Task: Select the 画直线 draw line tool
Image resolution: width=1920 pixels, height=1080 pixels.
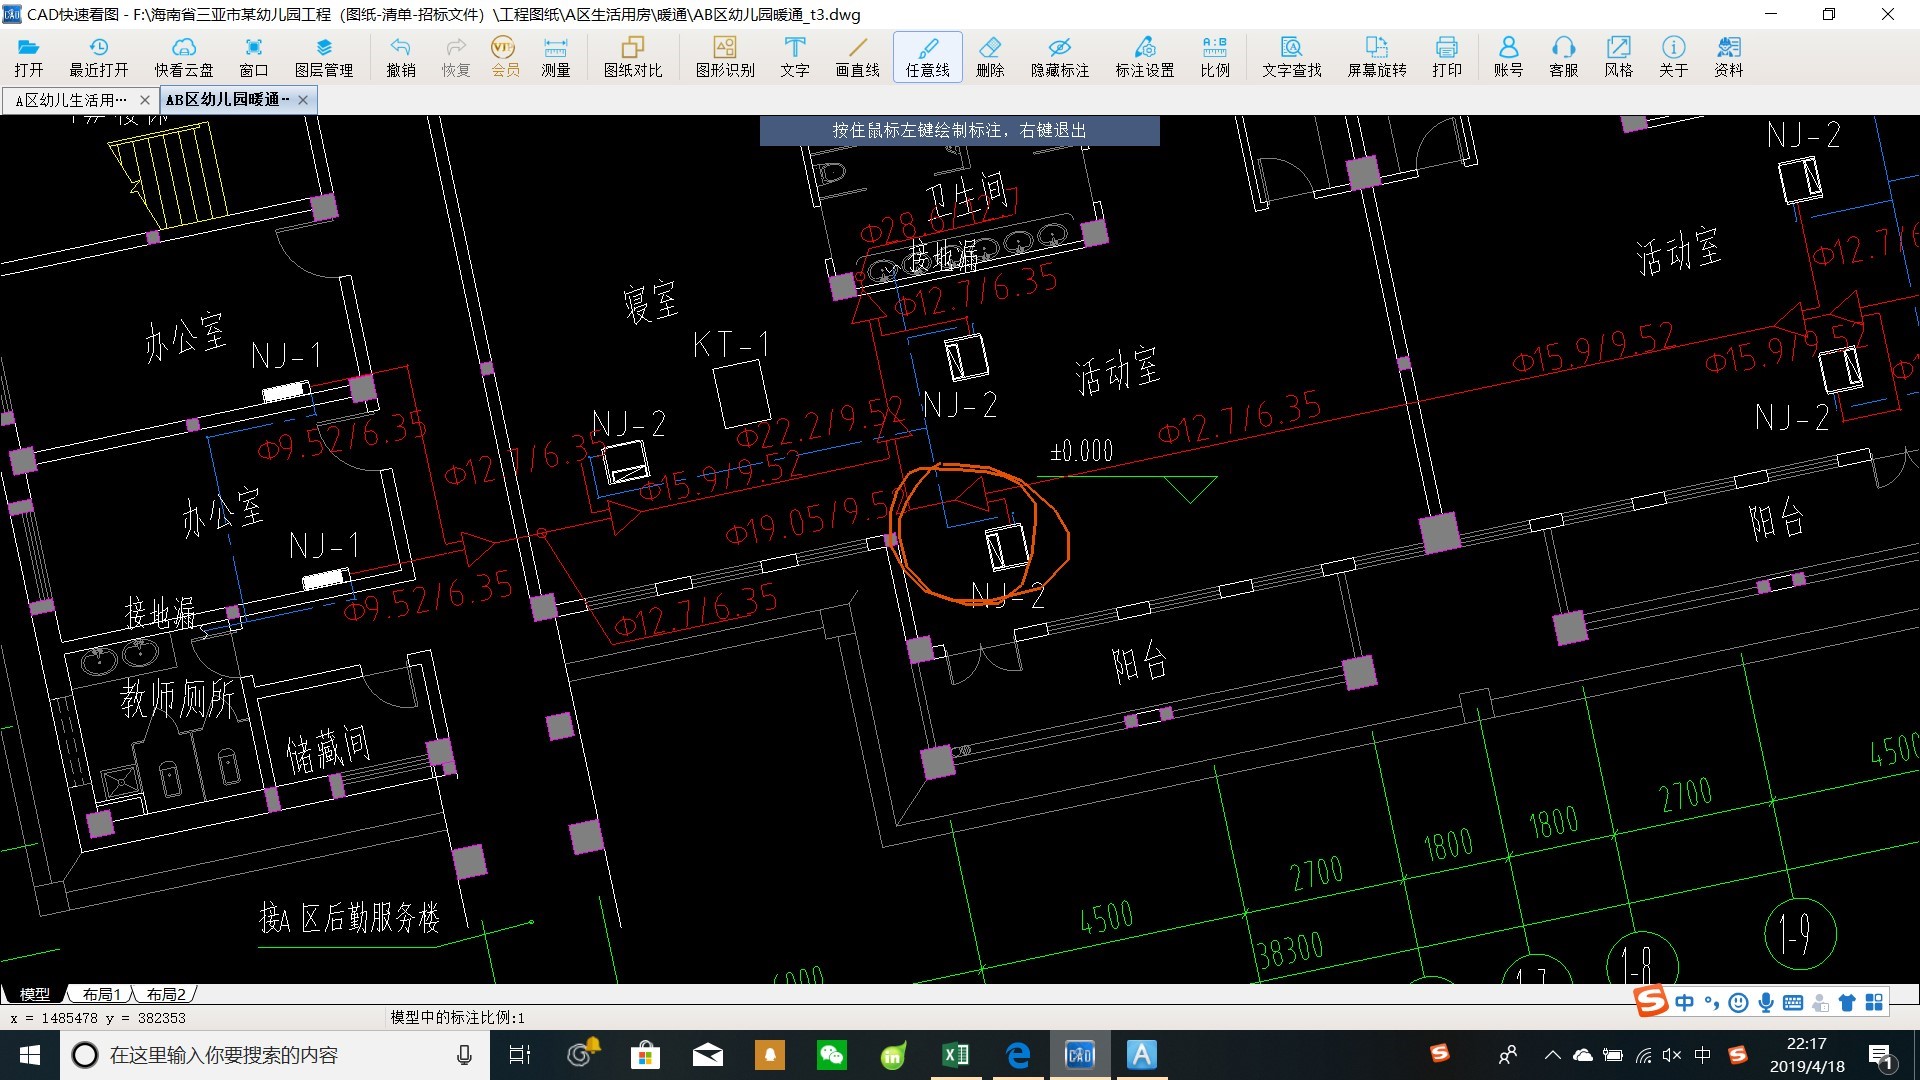Action: (858, 57)
